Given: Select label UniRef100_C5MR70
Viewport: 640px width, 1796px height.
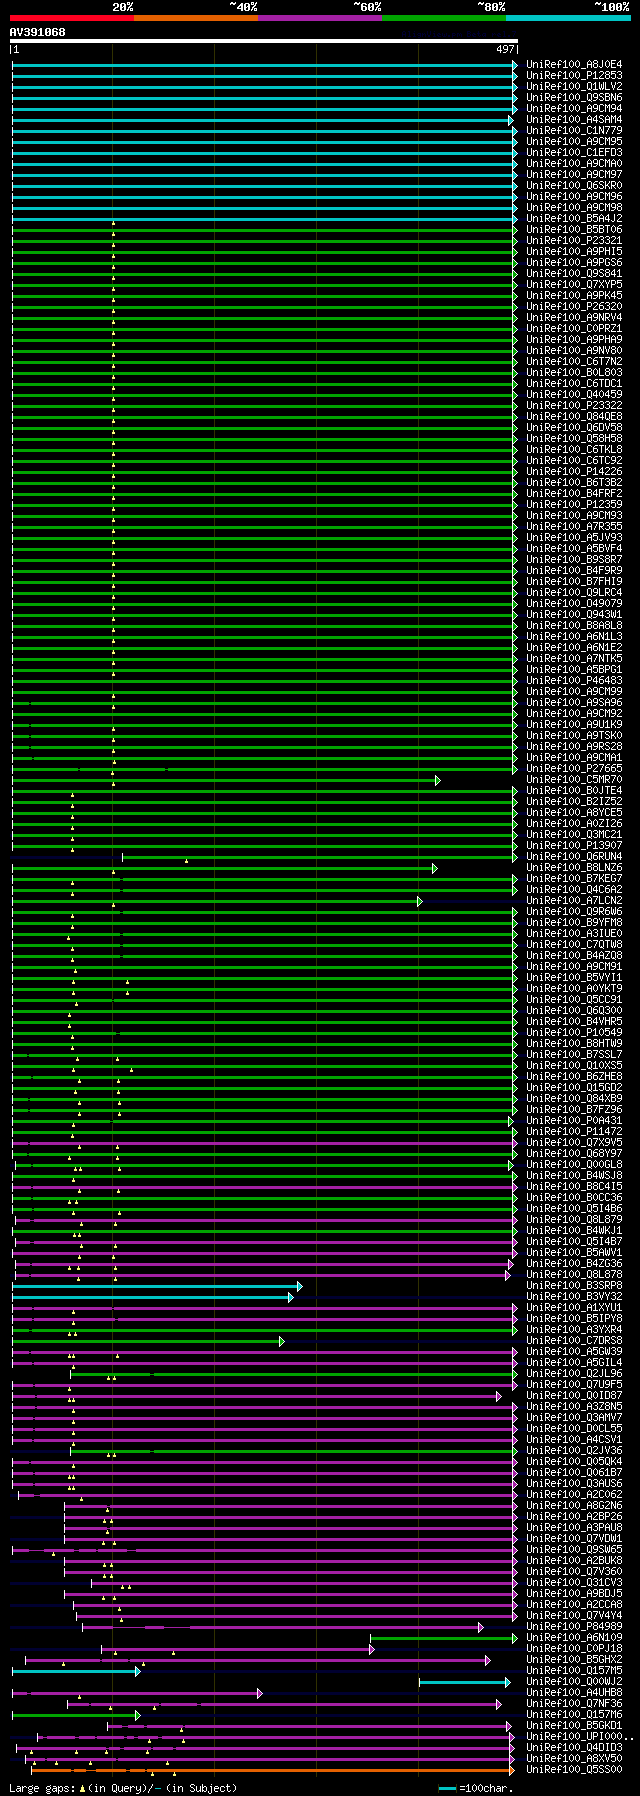Looking at the screenshot, I should (574, 780).
